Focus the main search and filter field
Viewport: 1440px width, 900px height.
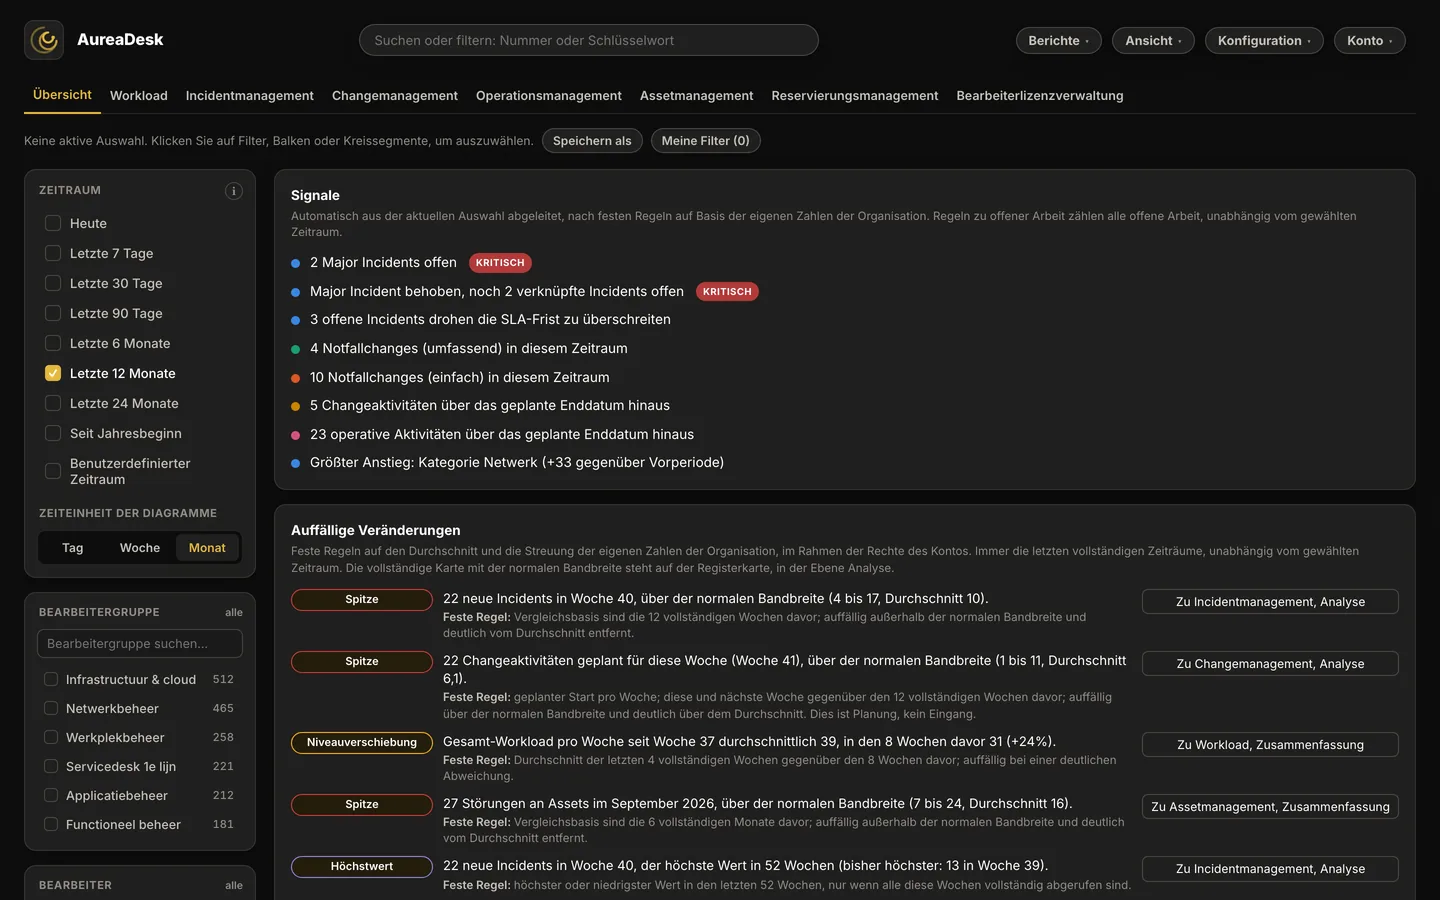click(589, 40)
